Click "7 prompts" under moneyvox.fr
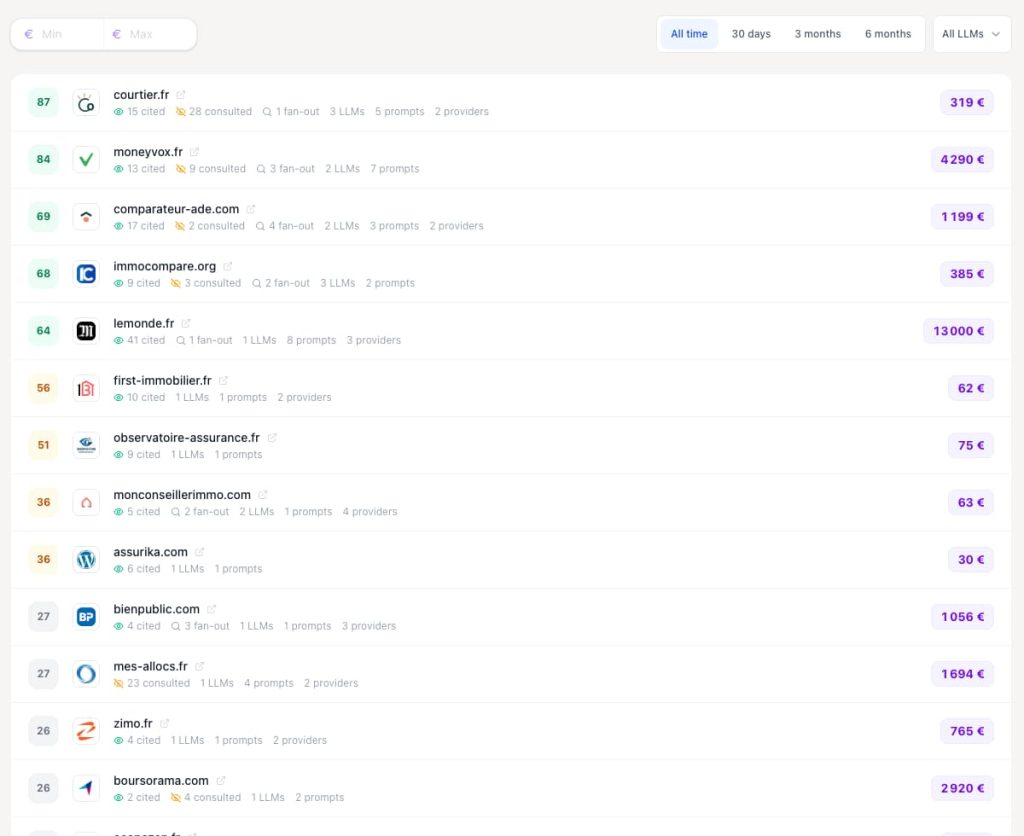The width and height of the screenshot is (1024, 836). 394,169
